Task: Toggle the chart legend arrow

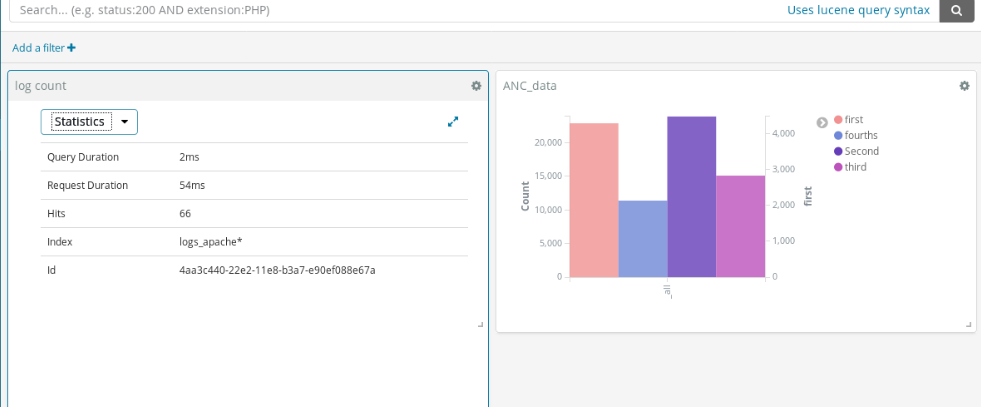Action: pyautogui.click(x=822, y=122)
